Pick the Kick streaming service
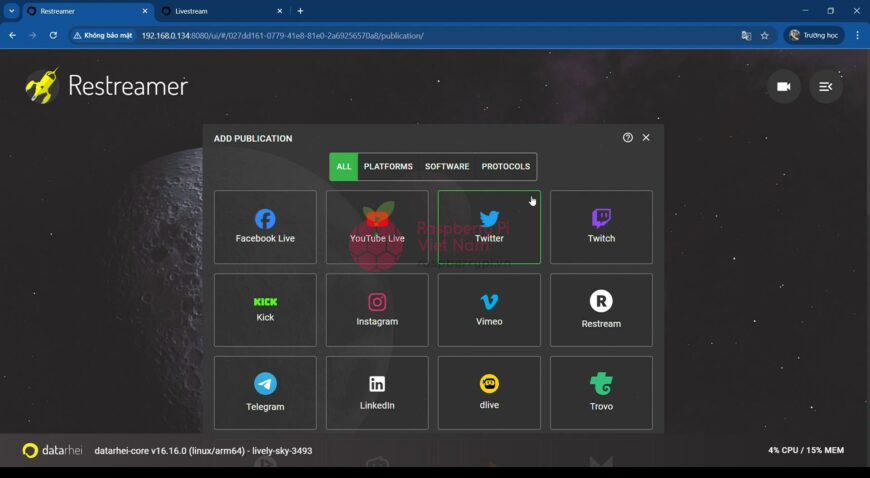 click(265, 310)
